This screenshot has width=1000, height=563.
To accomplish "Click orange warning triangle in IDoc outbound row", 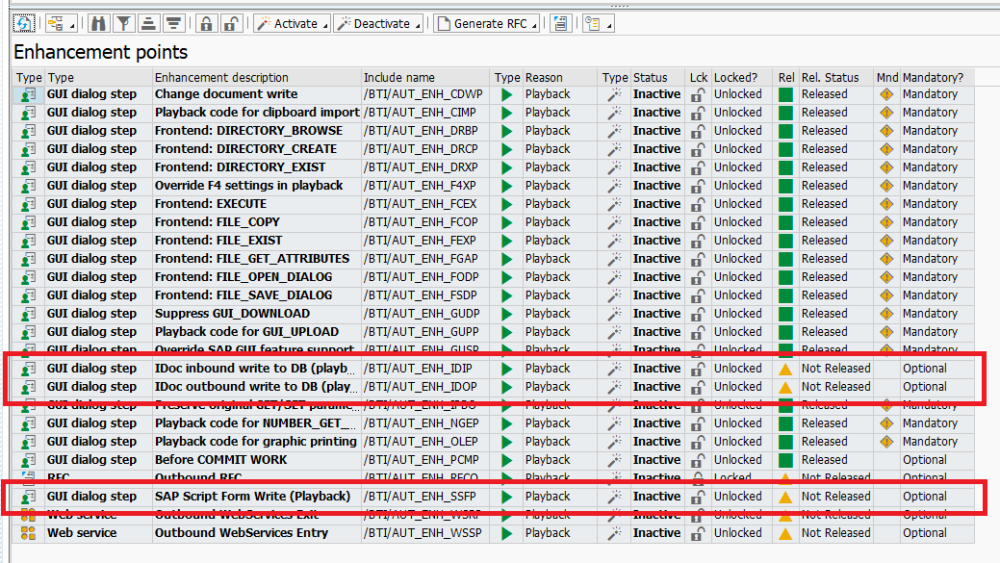I will [x=786, y=387].
